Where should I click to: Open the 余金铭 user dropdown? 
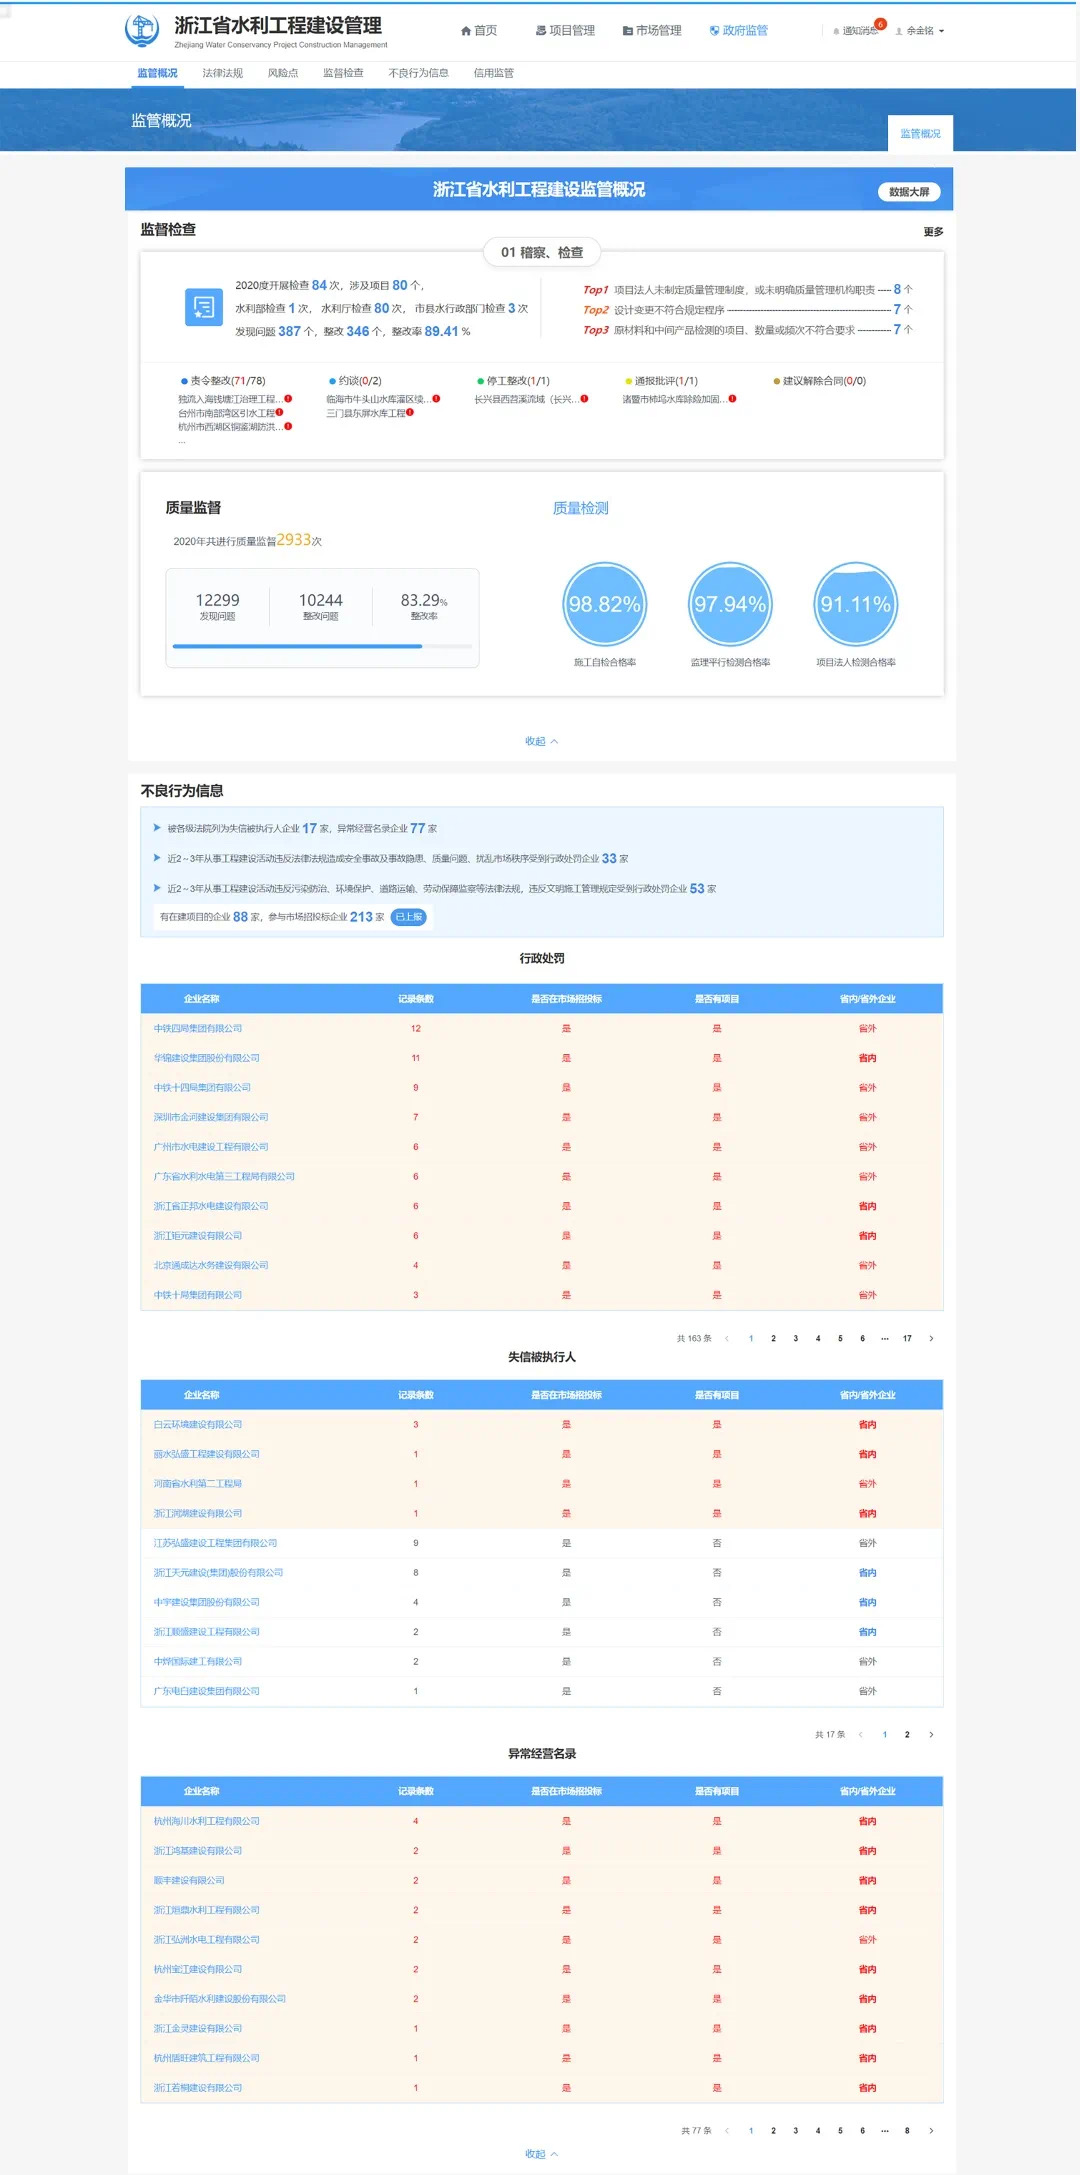[x=919, y=31]
